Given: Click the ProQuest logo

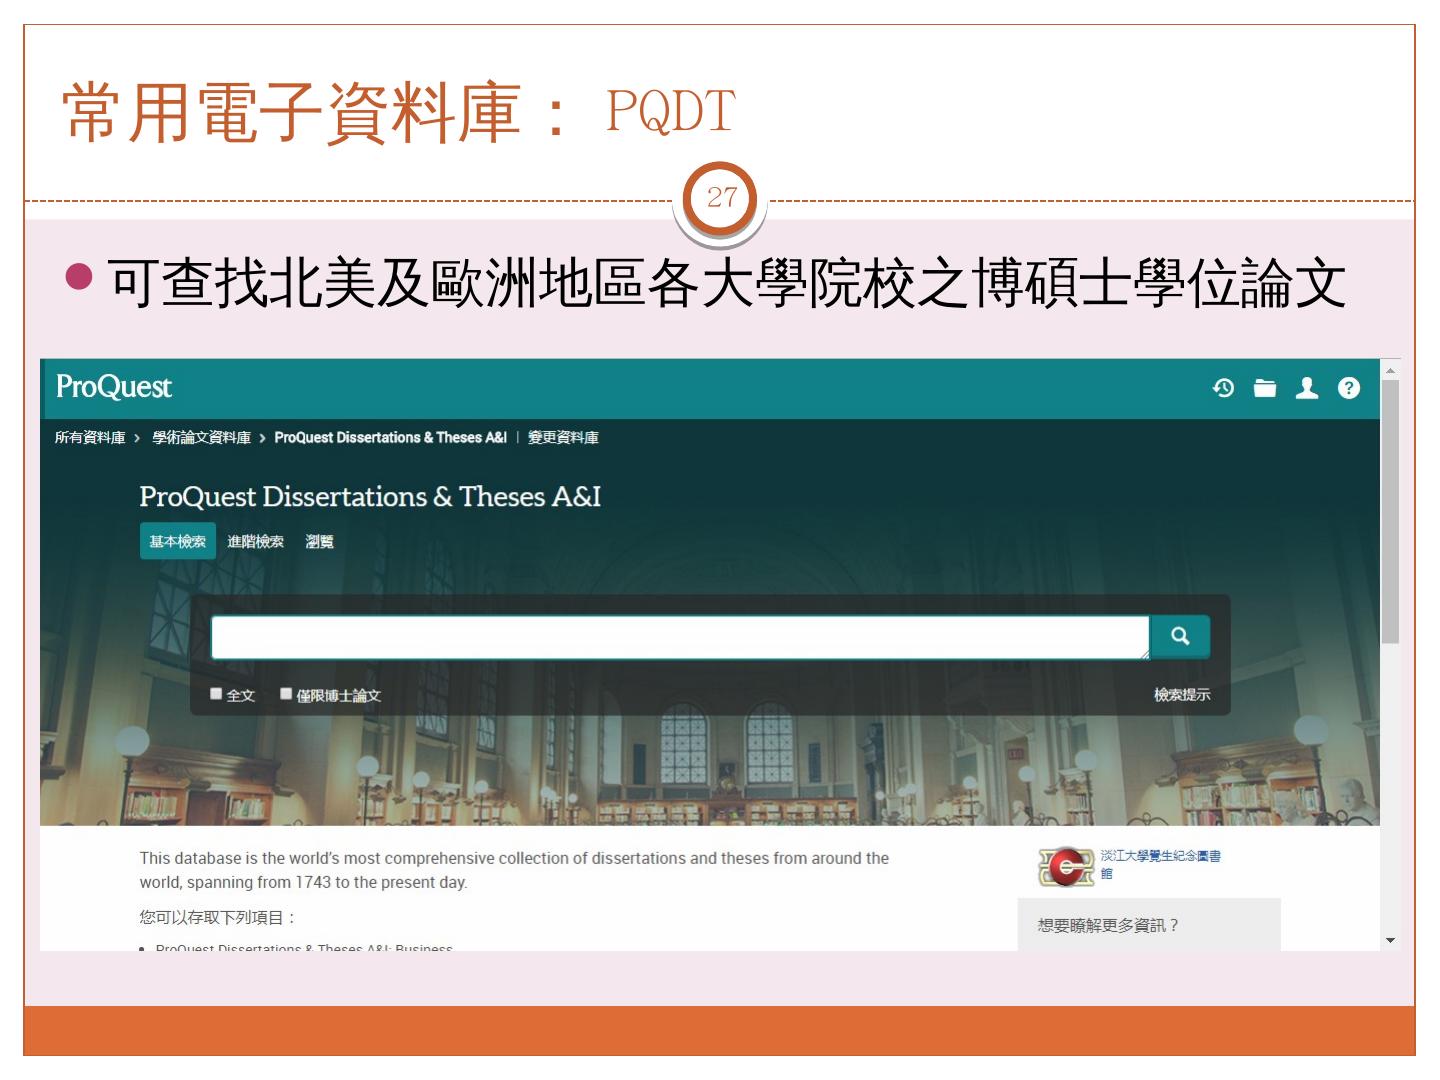Looking at the screenshot, I should pyautogui.click(x=113, y=387).
